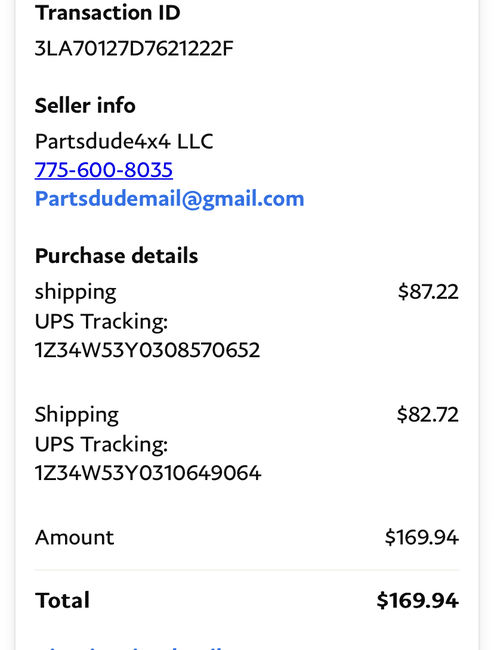This screenshot has height=650, width=494.
Task: Open the Partsdudemail@gmail.com email link
Action: 170,199
